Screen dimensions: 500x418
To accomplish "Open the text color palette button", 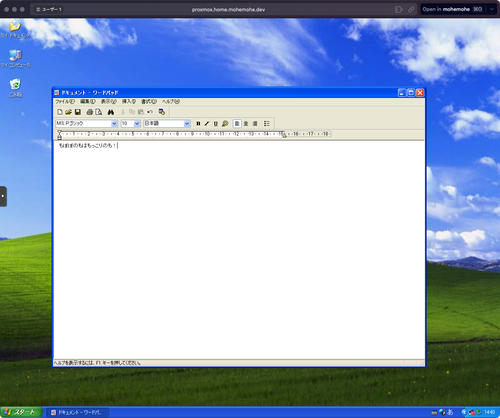I will click(x=225, y=124).
